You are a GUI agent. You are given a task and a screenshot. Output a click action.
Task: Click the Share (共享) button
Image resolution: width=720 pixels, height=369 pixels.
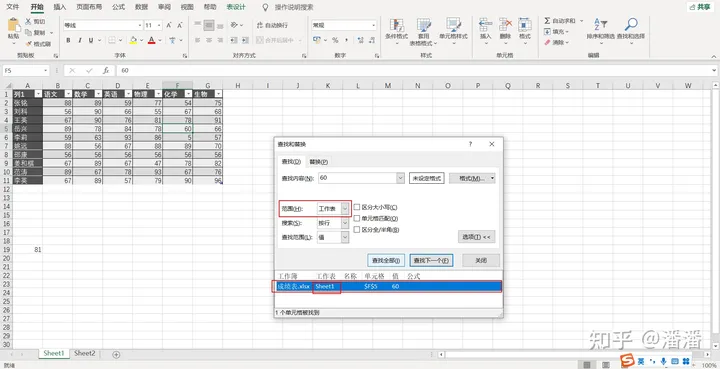[700, 7]
